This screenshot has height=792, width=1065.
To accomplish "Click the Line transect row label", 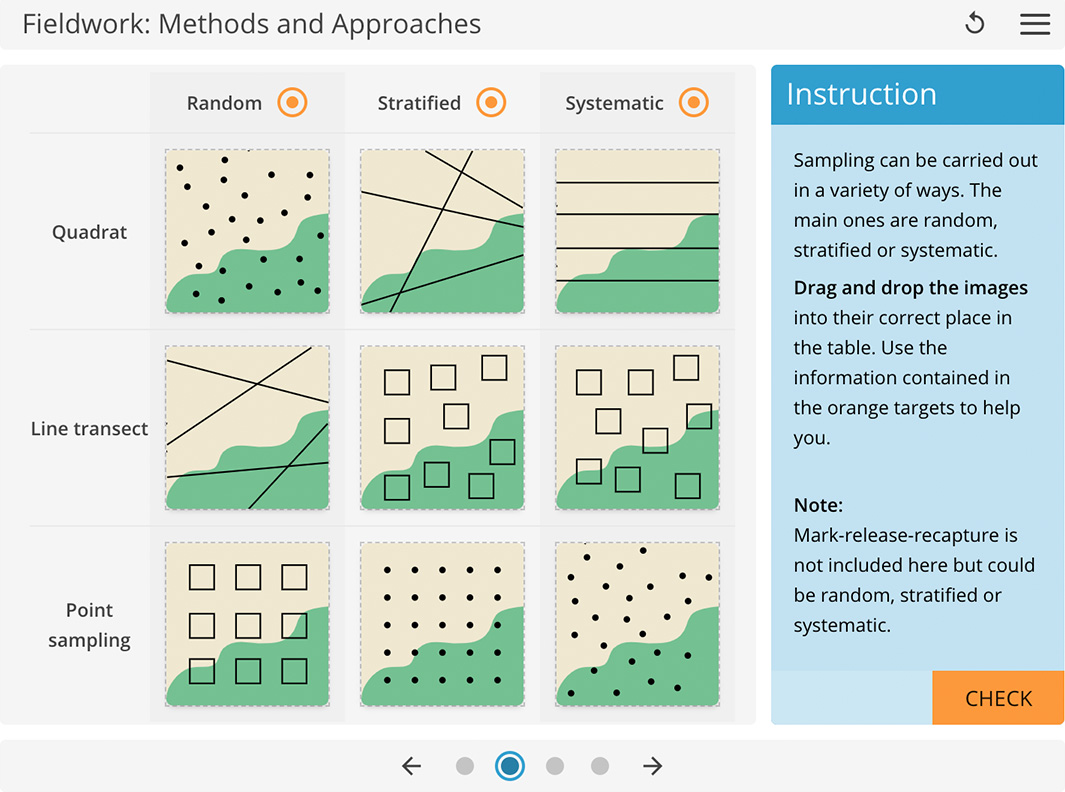I will click(x=89, y=428).
